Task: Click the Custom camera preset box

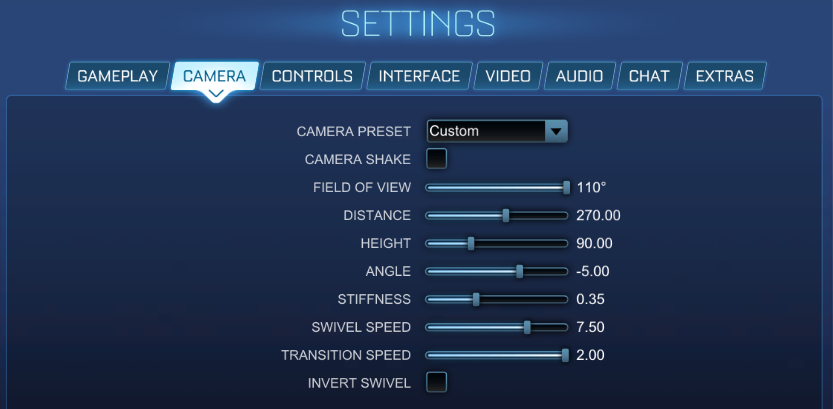Action: [486, 131]
